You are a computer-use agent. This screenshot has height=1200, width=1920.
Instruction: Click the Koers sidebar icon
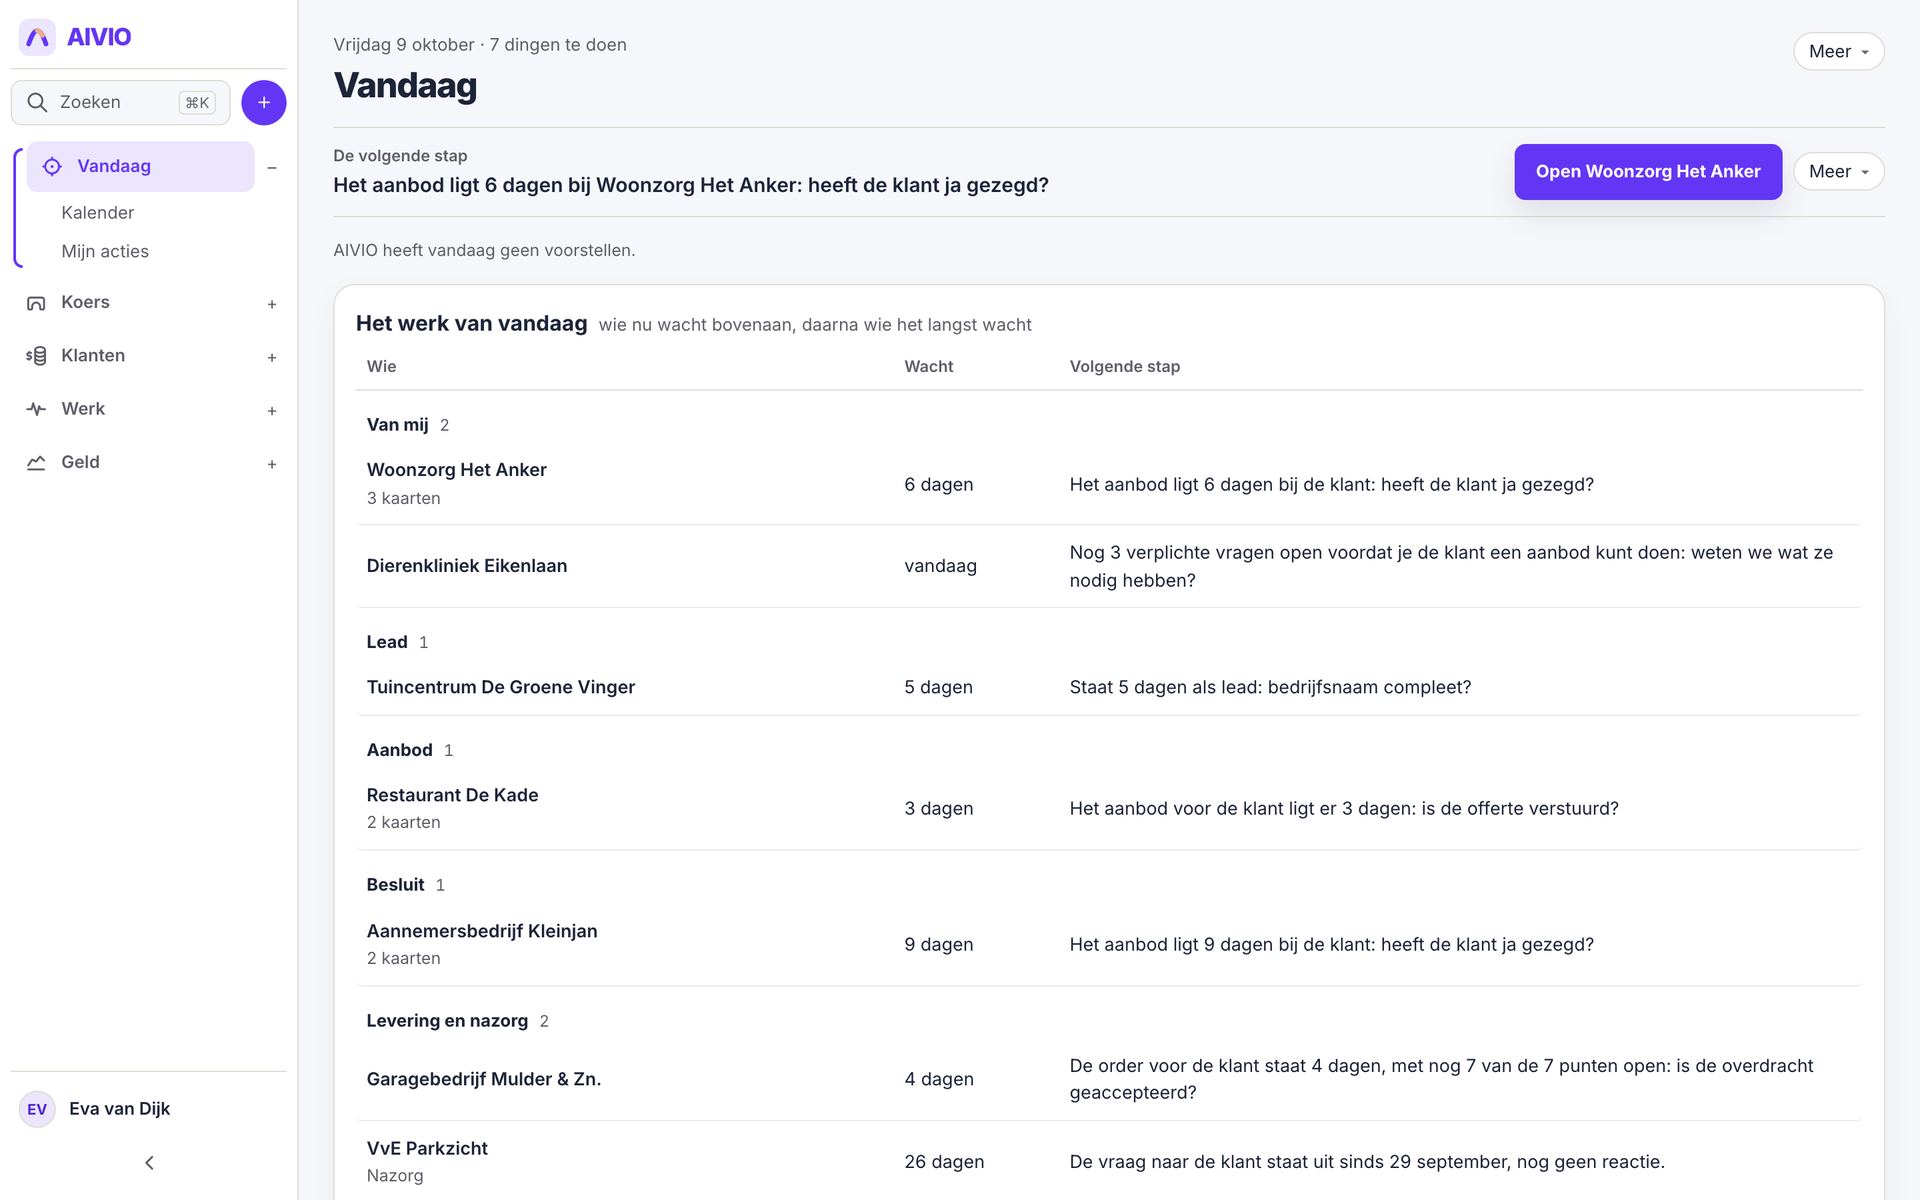[x=36, y=303]
